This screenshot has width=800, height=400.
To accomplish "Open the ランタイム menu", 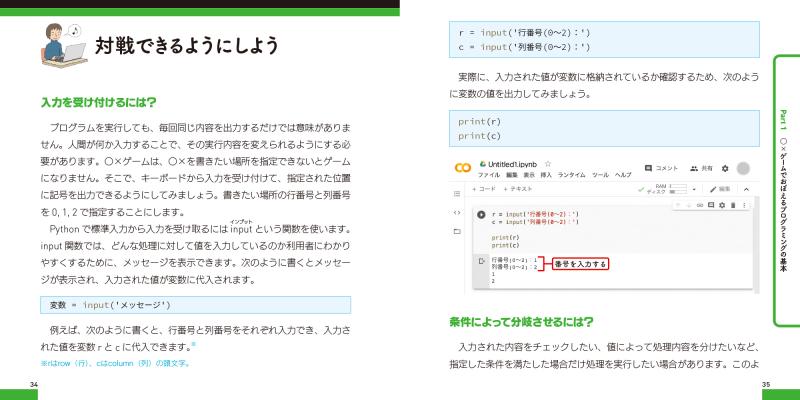I will pyautogui.click(x=572, y=175).
